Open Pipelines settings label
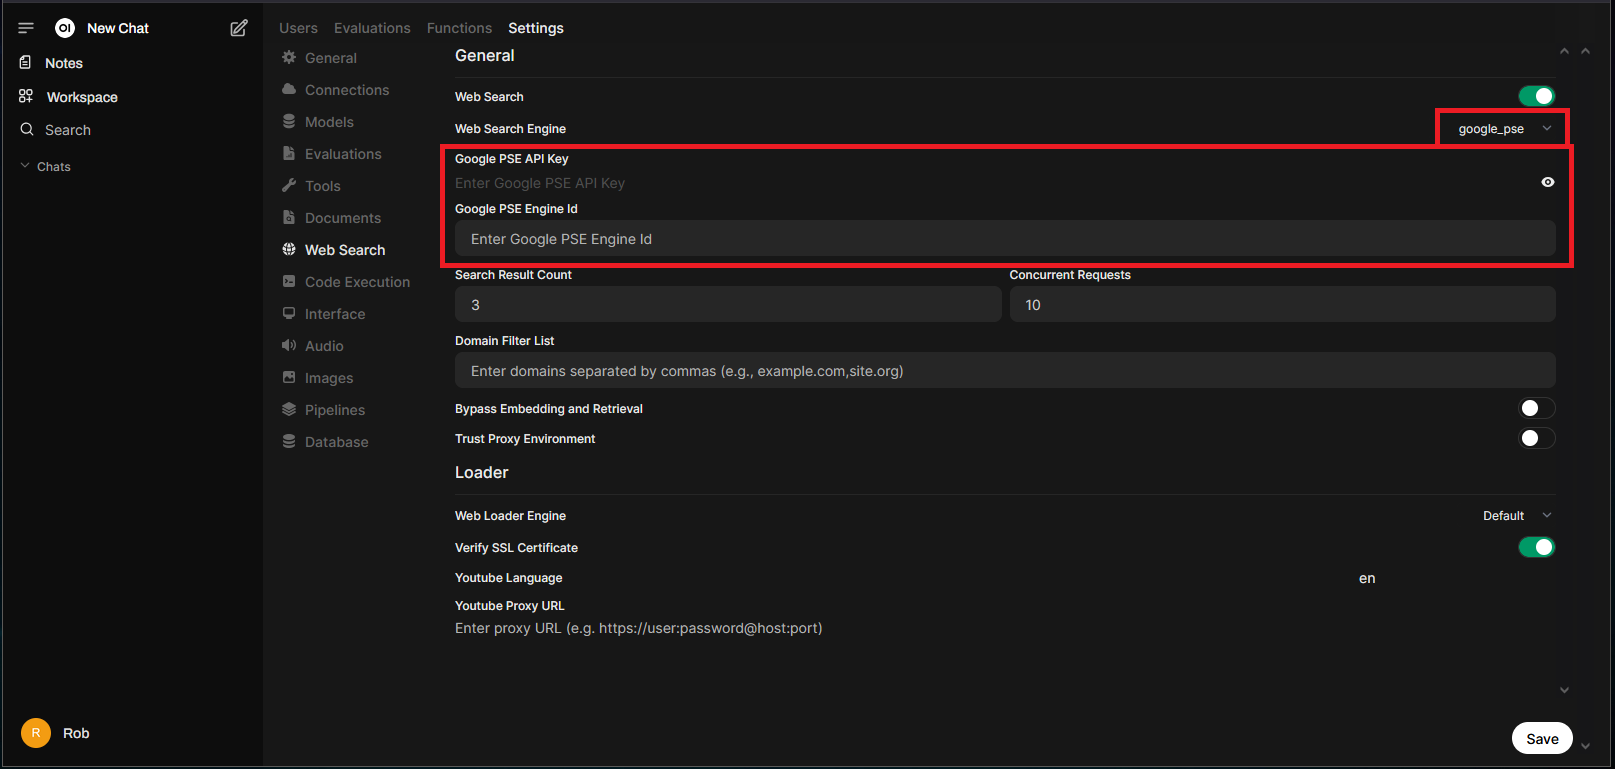The height and width of the screenshot is (769, 1615). [335, 410]
